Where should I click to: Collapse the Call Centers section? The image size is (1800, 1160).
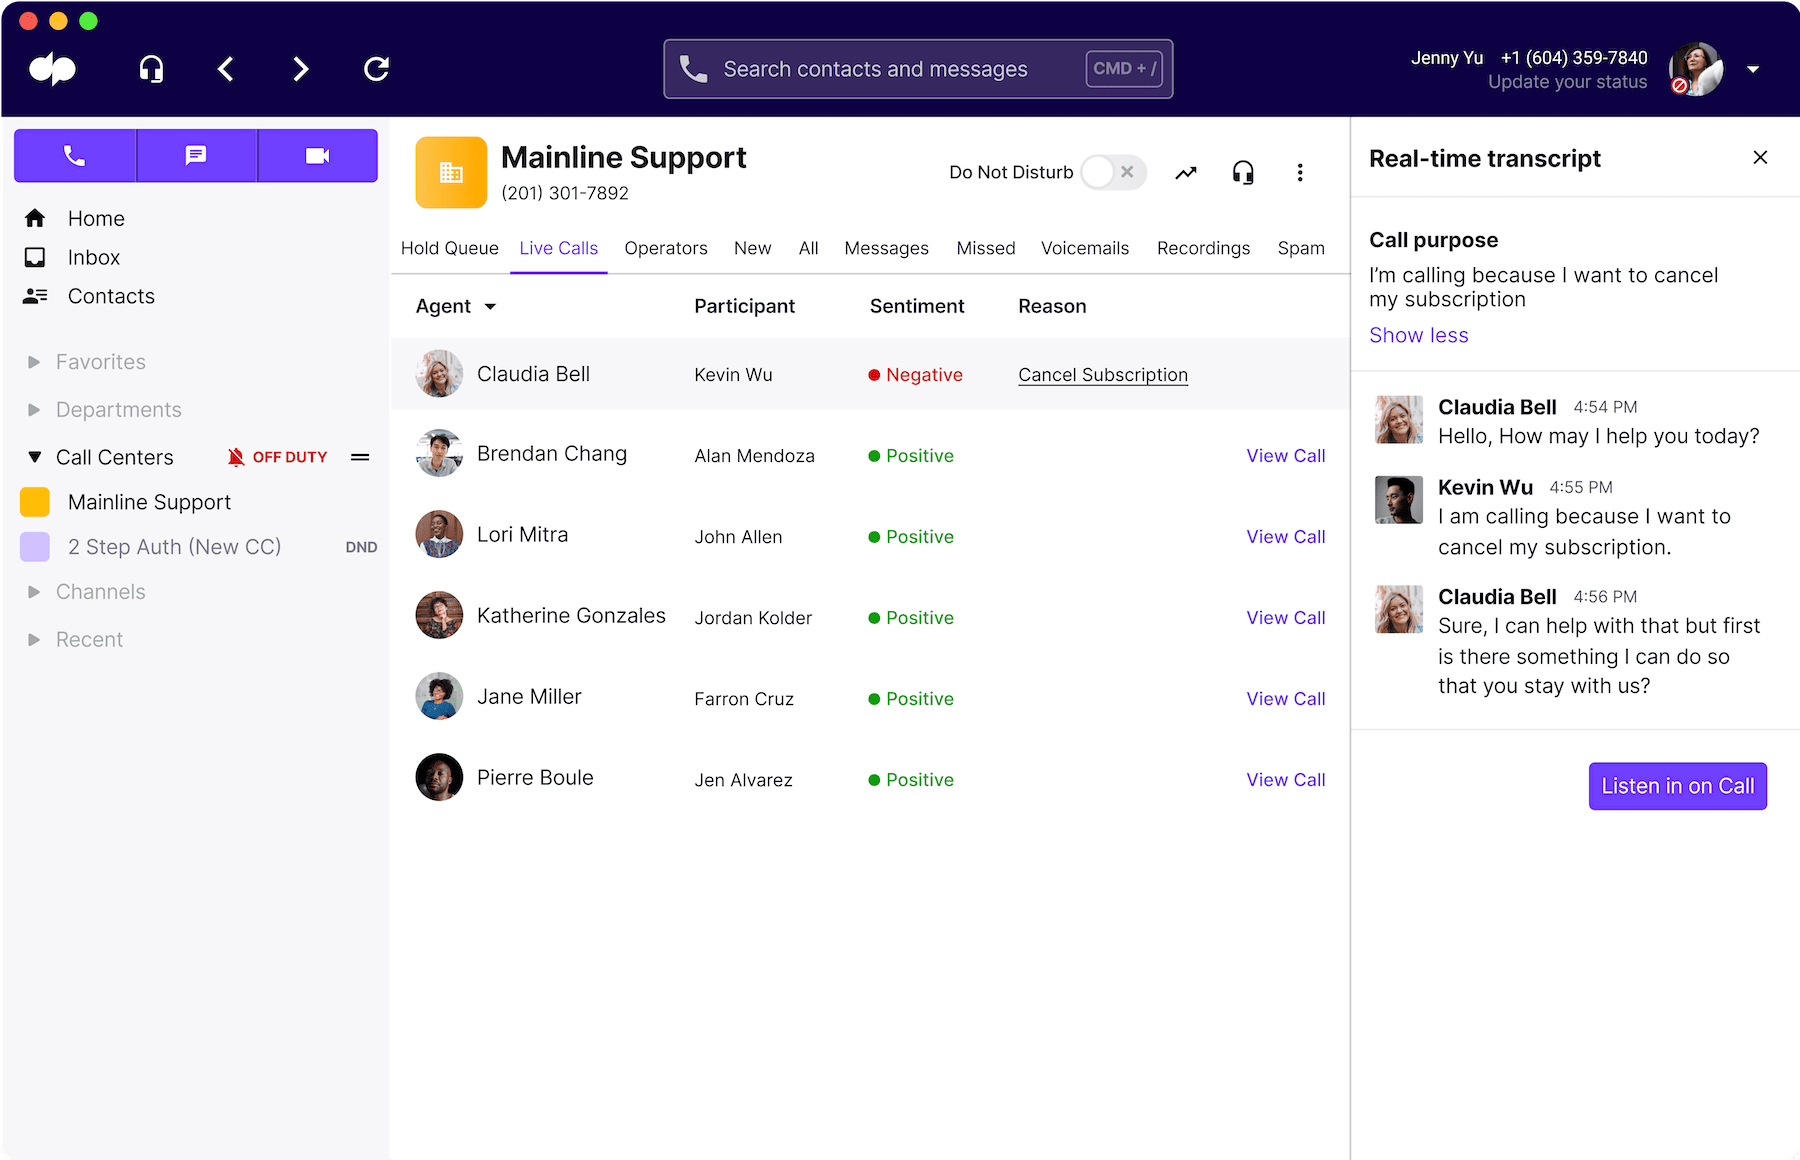(x=33, y=457)
